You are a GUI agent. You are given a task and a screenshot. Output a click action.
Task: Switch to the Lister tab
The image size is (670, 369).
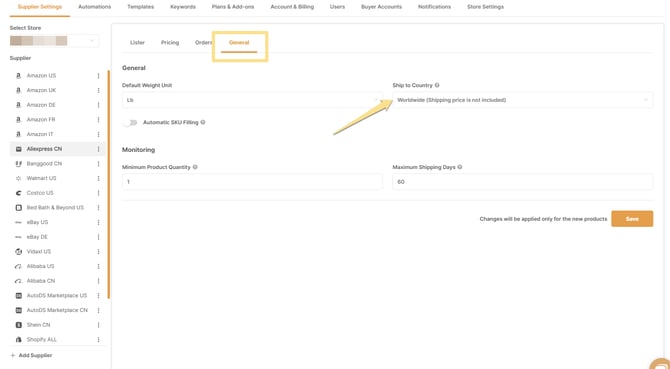click(x=137, y=43)
